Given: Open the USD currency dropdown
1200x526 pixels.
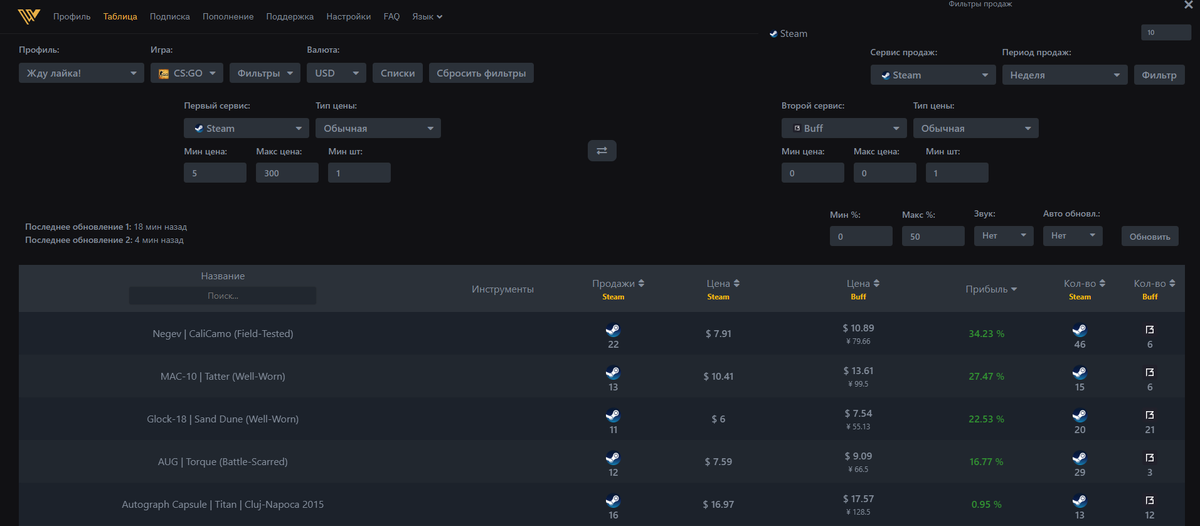Looking at the screenshot, I should click(x=336, y=73).
